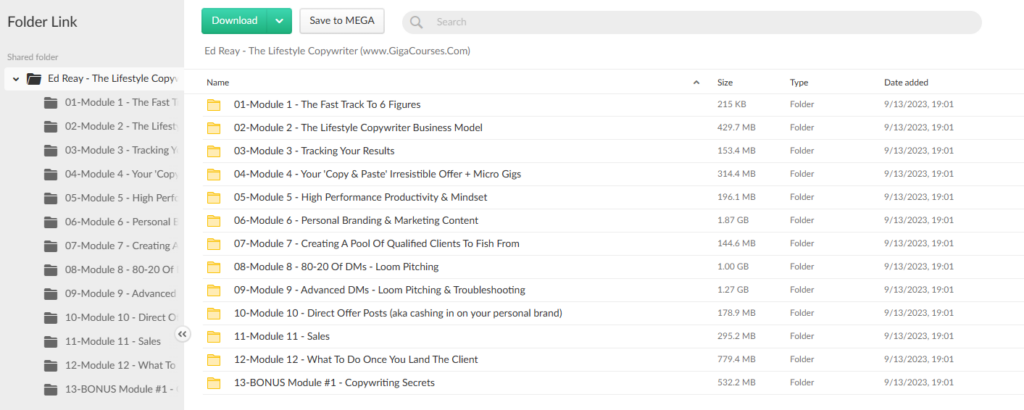This screenshot has height=410, width=1024.
Task: Collapse the Ed Reay root folder tree
Action: pyautogui.click(x=15, y=78)
